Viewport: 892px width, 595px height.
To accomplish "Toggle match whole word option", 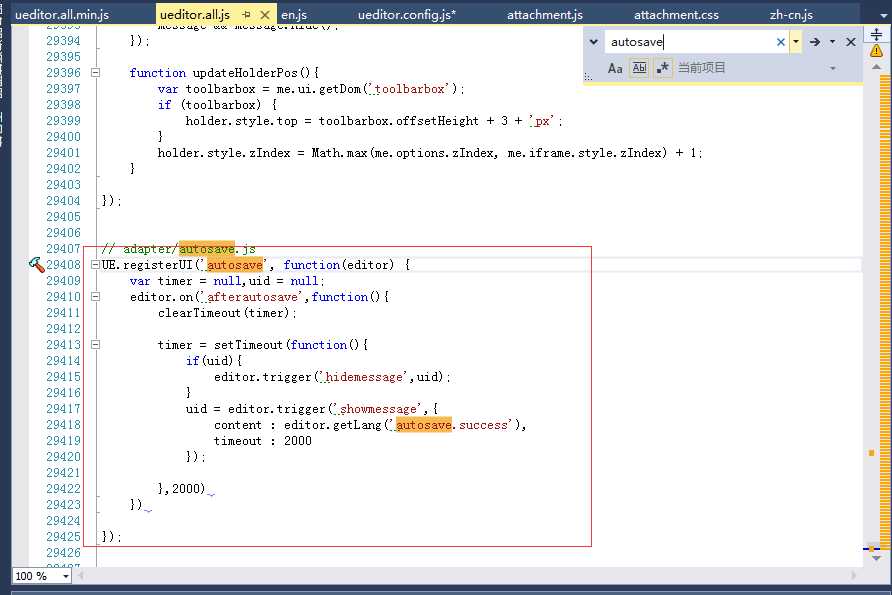I will 639,68.
